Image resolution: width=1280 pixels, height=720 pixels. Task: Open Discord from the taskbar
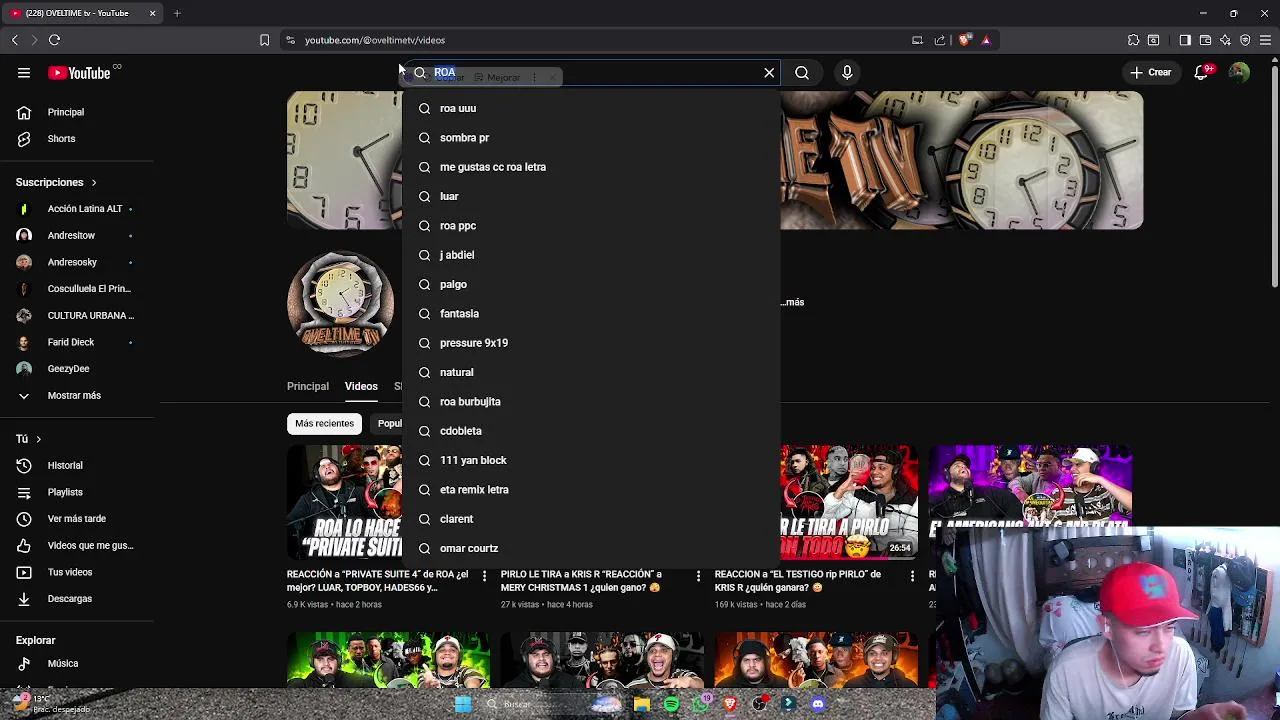tap(818, 704)
